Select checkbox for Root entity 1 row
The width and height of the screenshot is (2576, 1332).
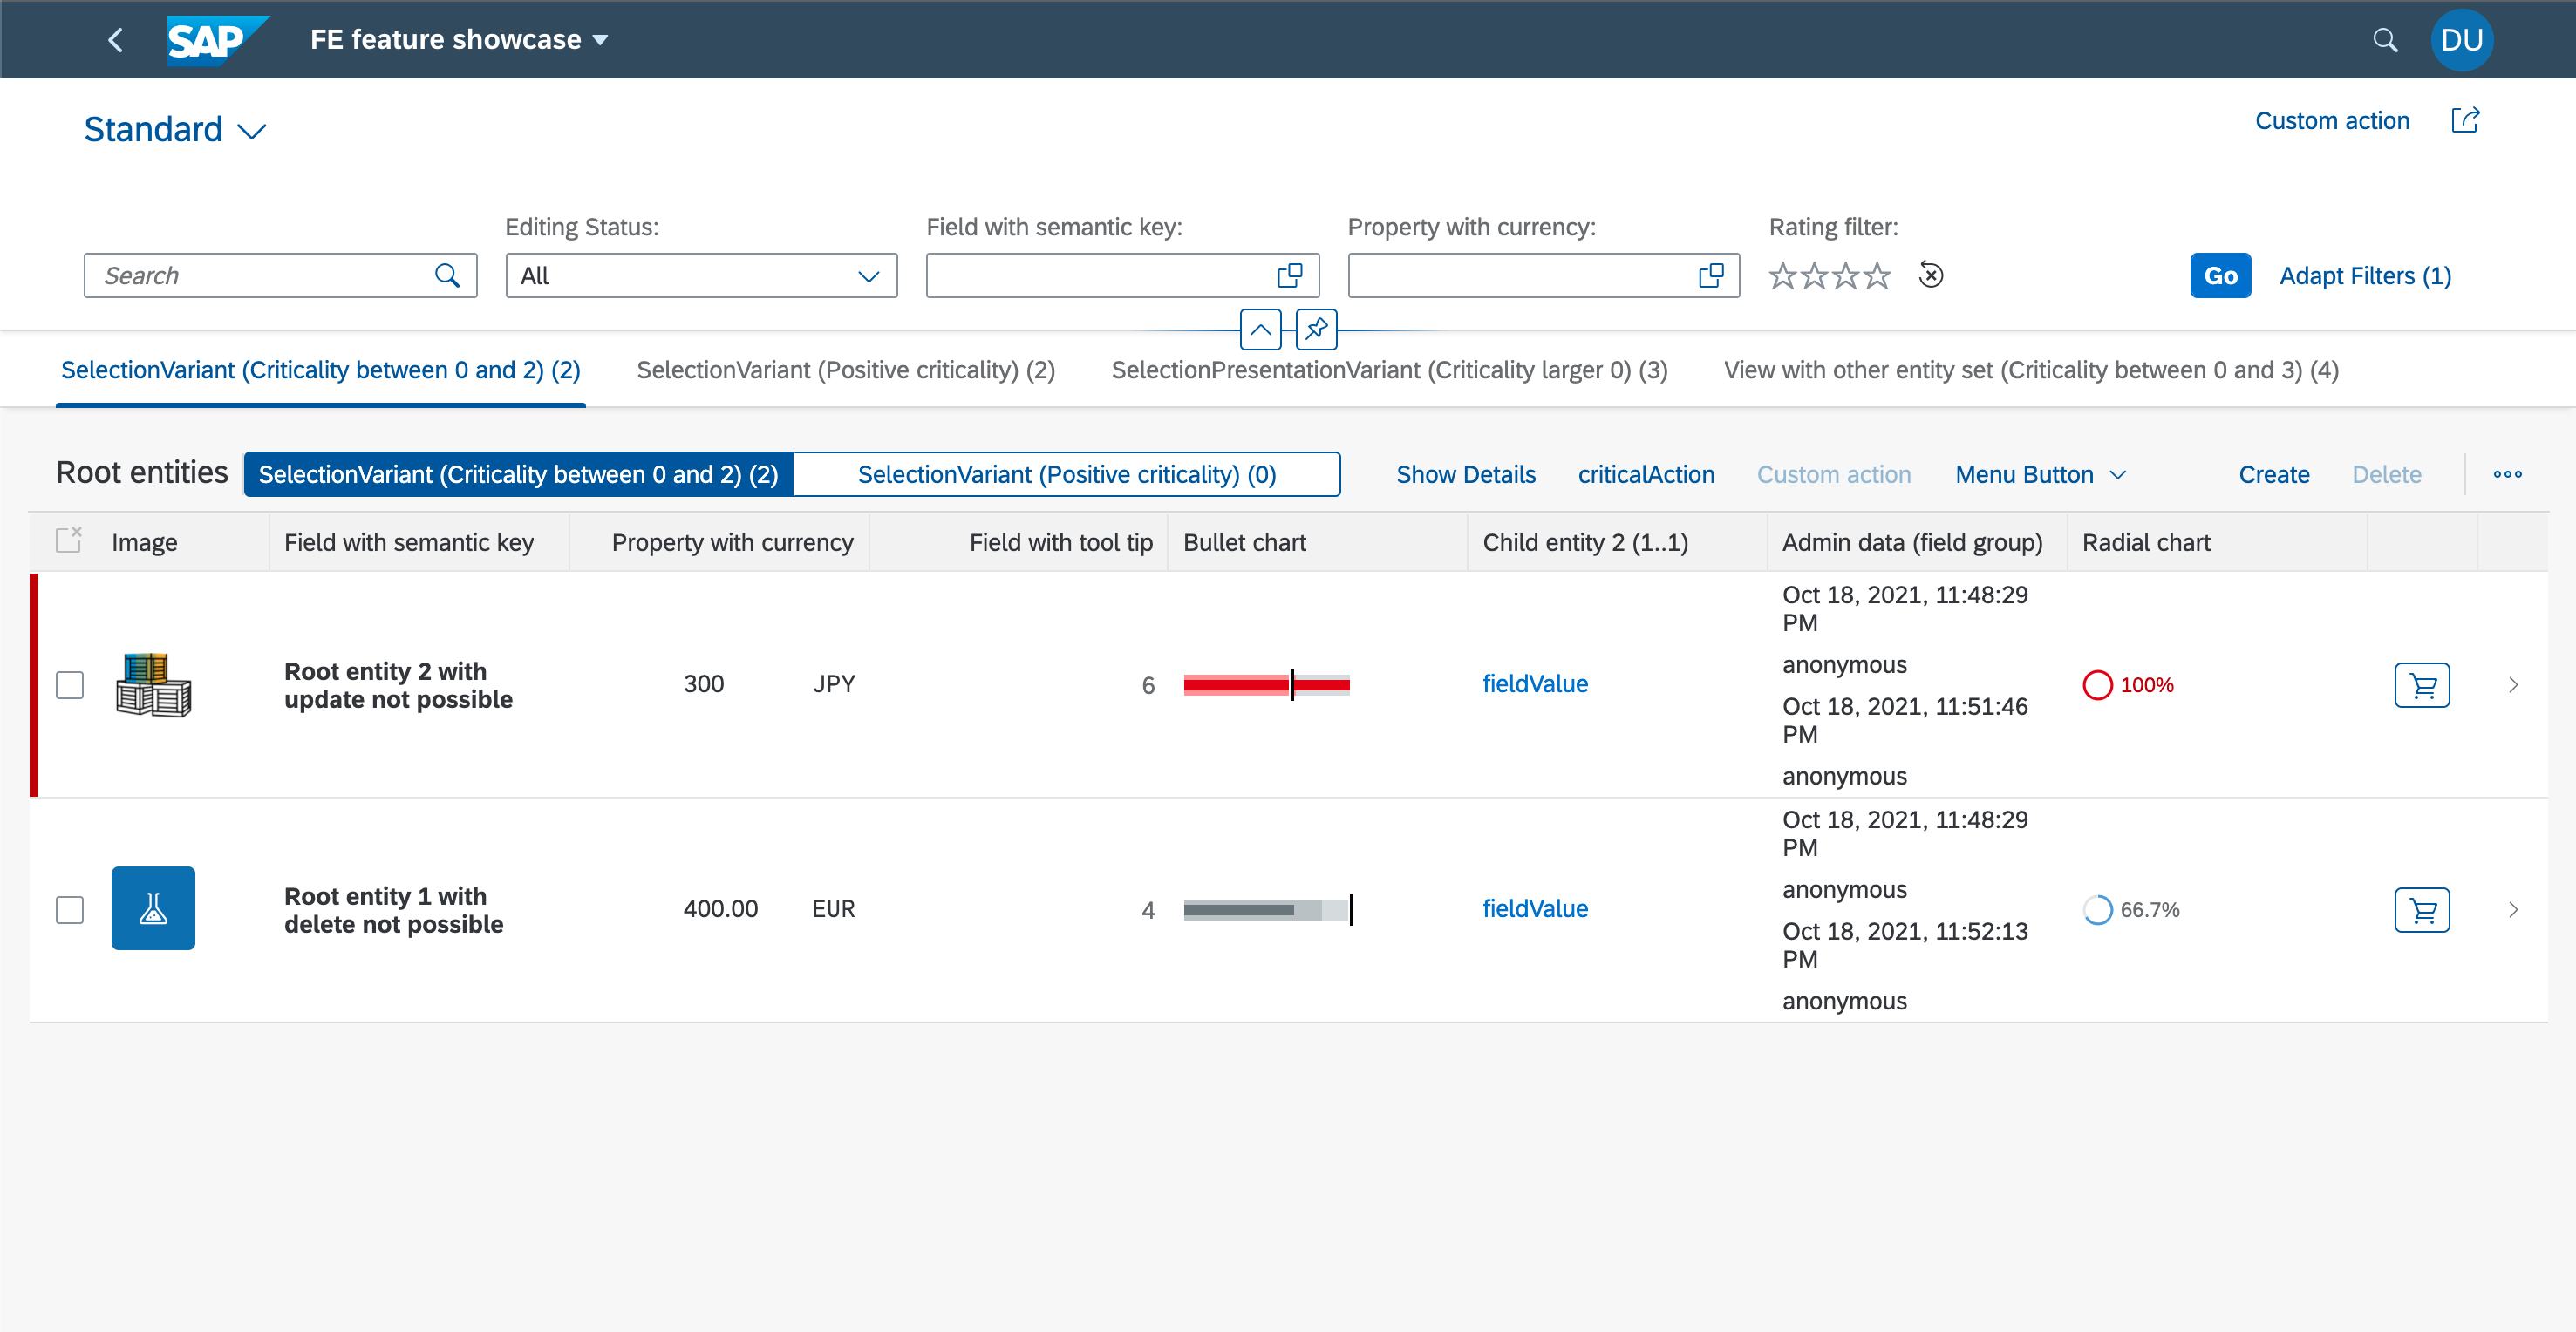coord(69,910)
